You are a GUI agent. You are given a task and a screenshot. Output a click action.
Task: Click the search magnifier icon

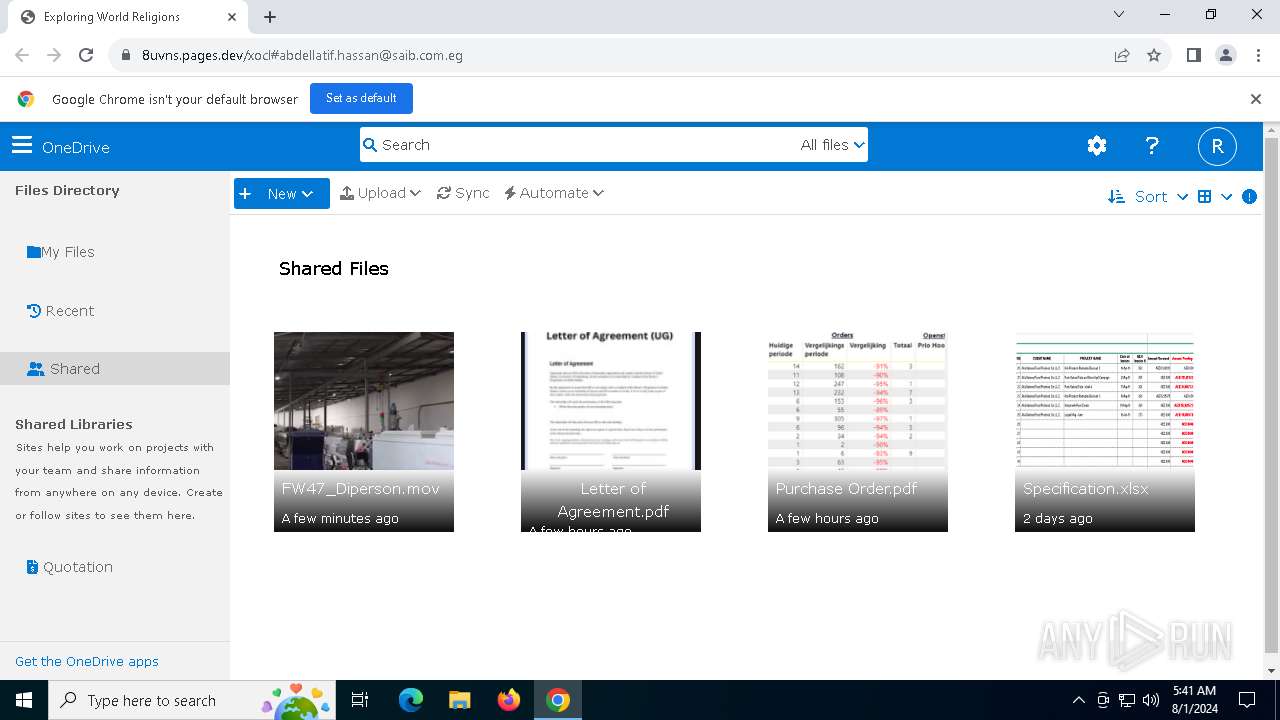[x=370, y=145]
